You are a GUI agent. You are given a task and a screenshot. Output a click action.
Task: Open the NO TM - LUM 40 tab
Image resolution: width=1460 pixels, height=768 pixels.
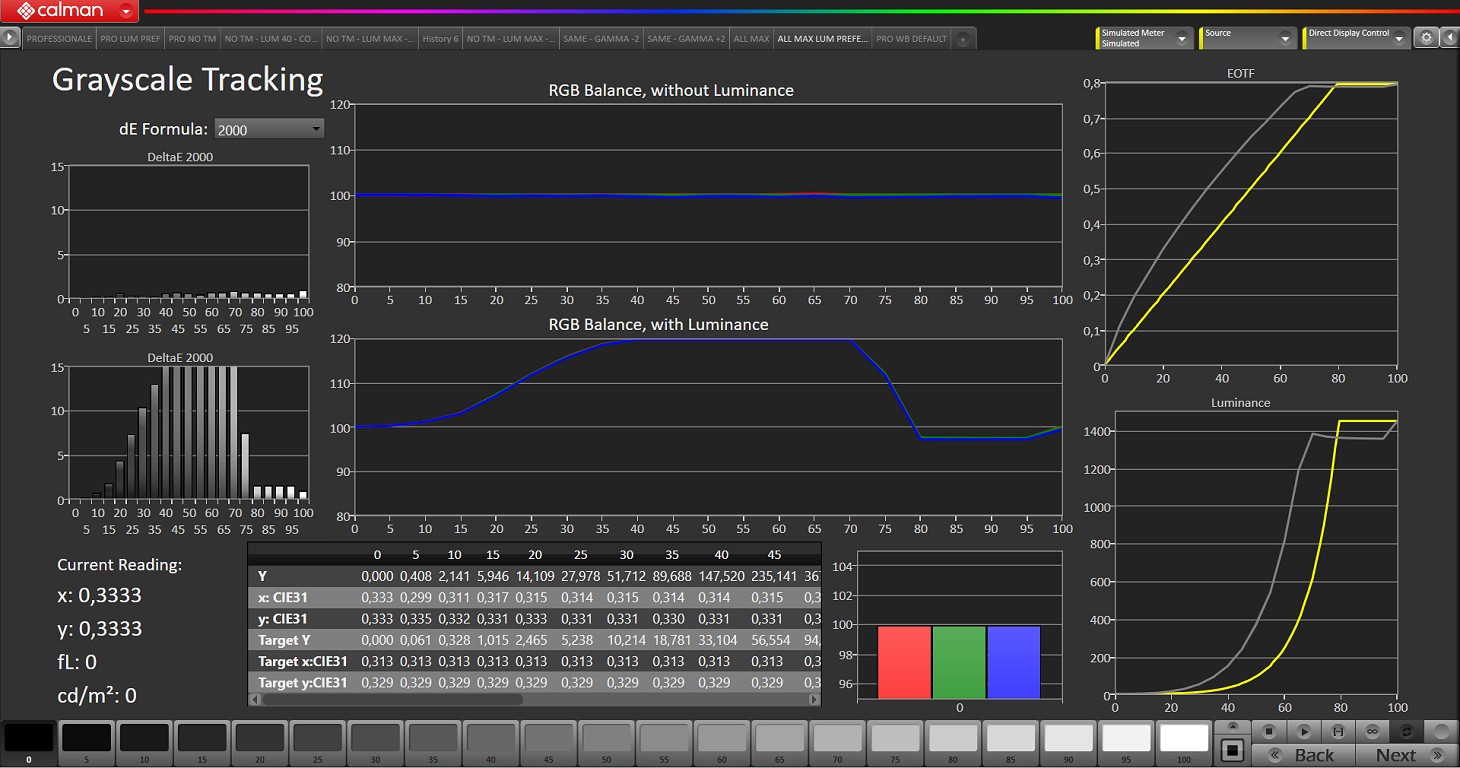(270, 39)
